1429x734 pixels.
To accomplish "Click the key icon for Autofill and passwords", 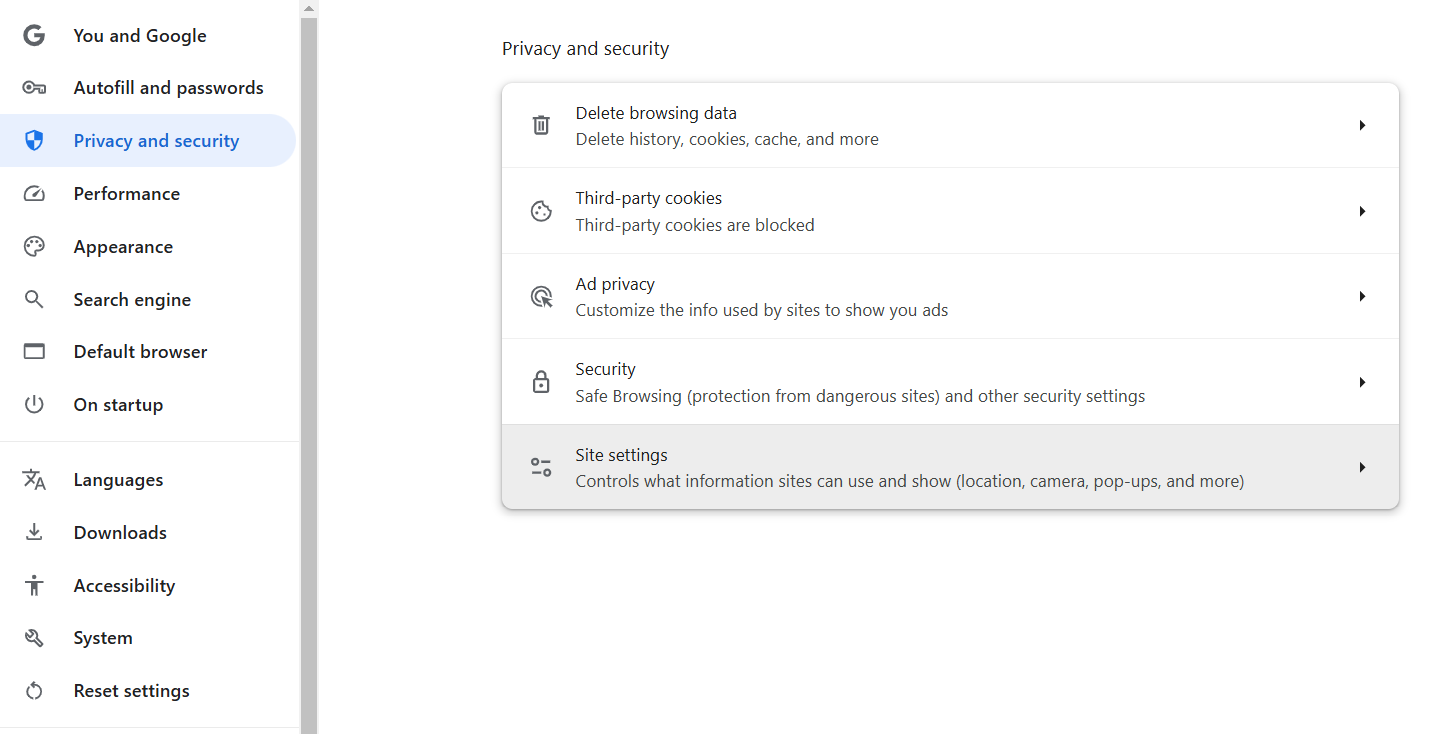I will point(34,88).
